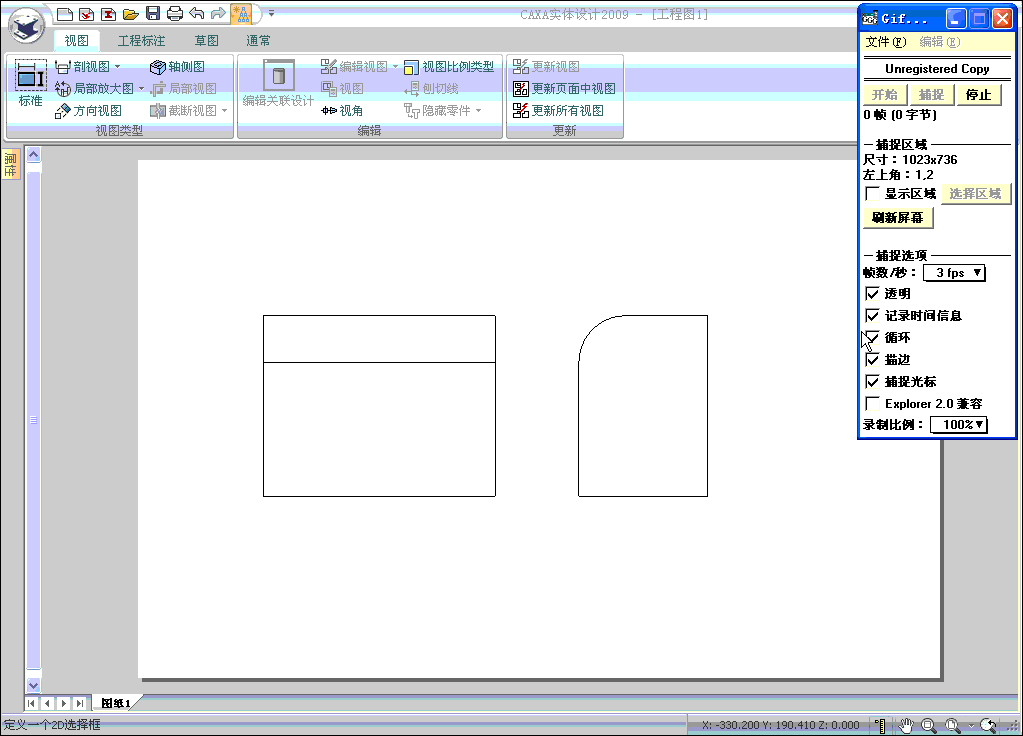1023x736 pixels.
Task: Toggle the 描边 checkbox
Action: coord(872,360)
